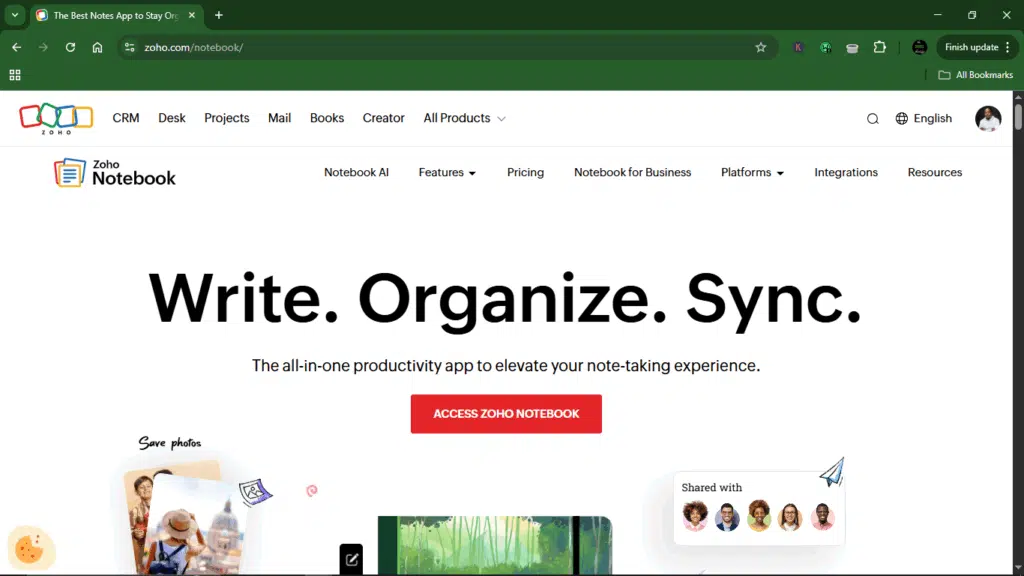The width and height of the screenshot is (1024, 576).
Task: Close the Best Notes App tab
Action: (191, 15)
